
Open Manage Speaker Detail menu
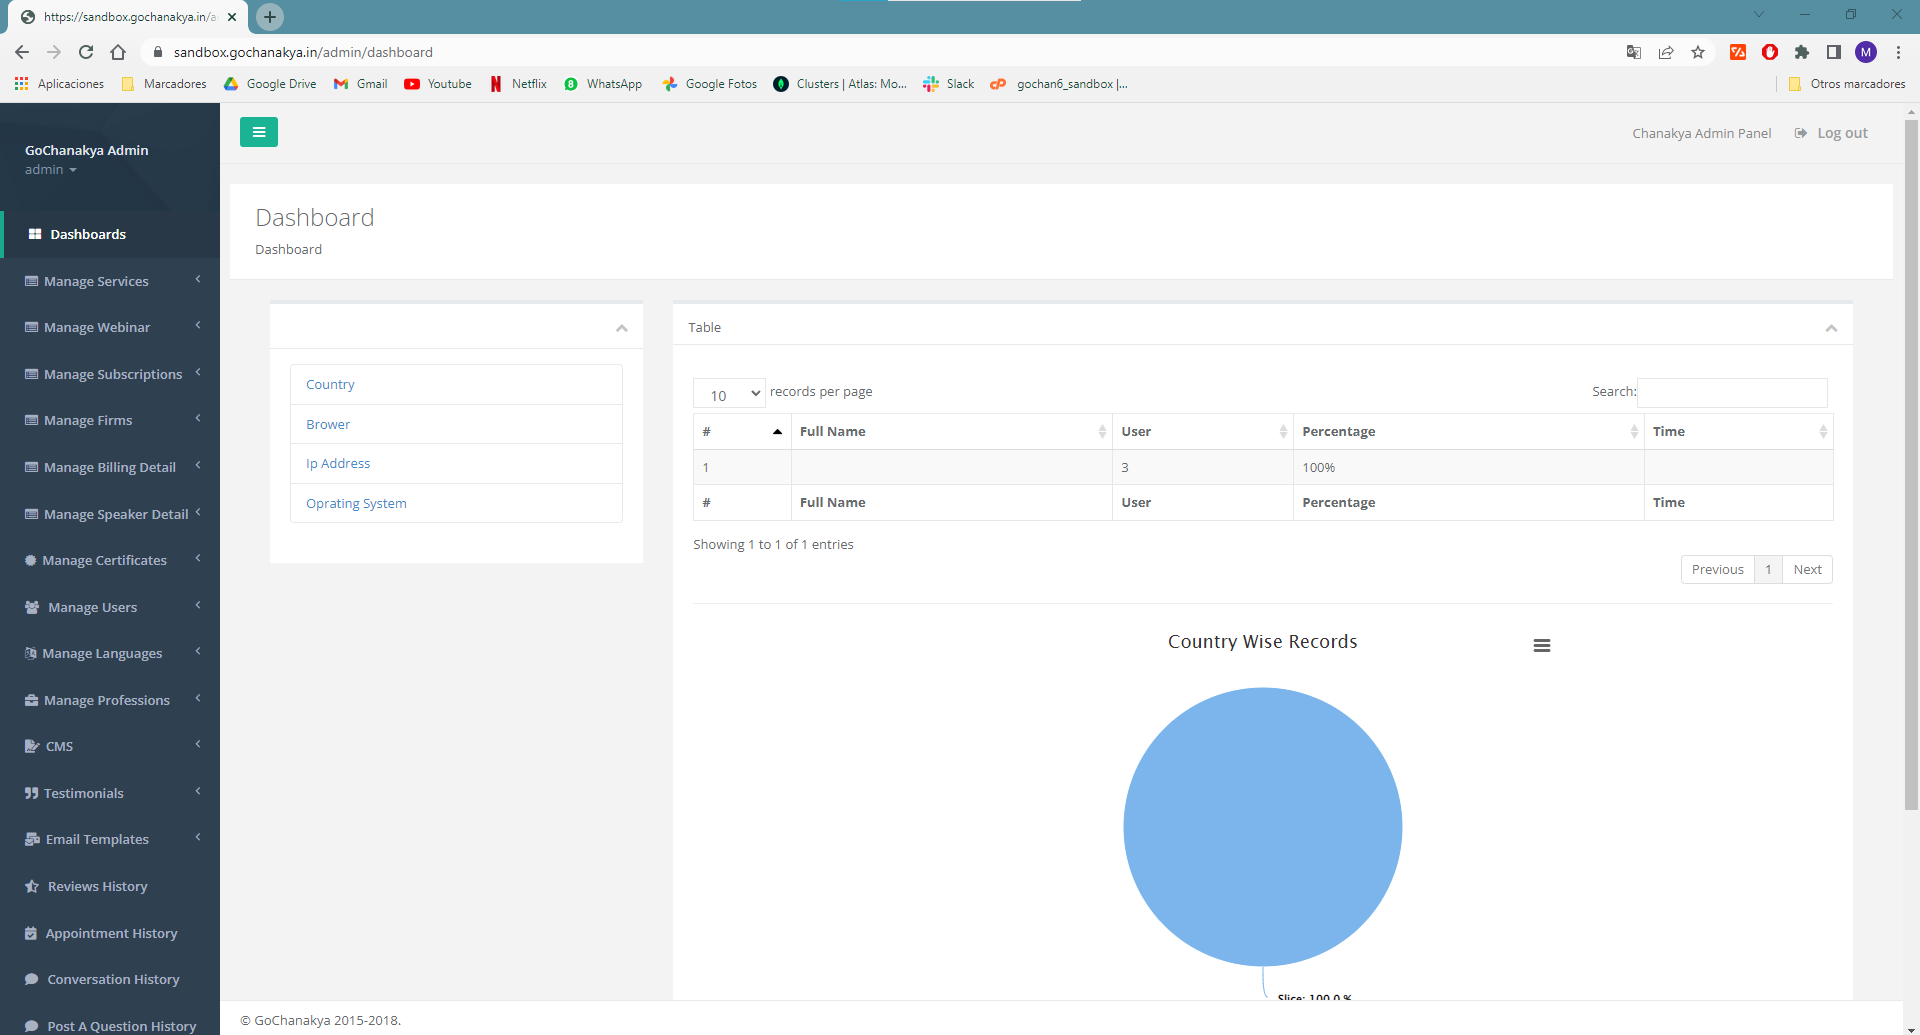tap(110, 514)
